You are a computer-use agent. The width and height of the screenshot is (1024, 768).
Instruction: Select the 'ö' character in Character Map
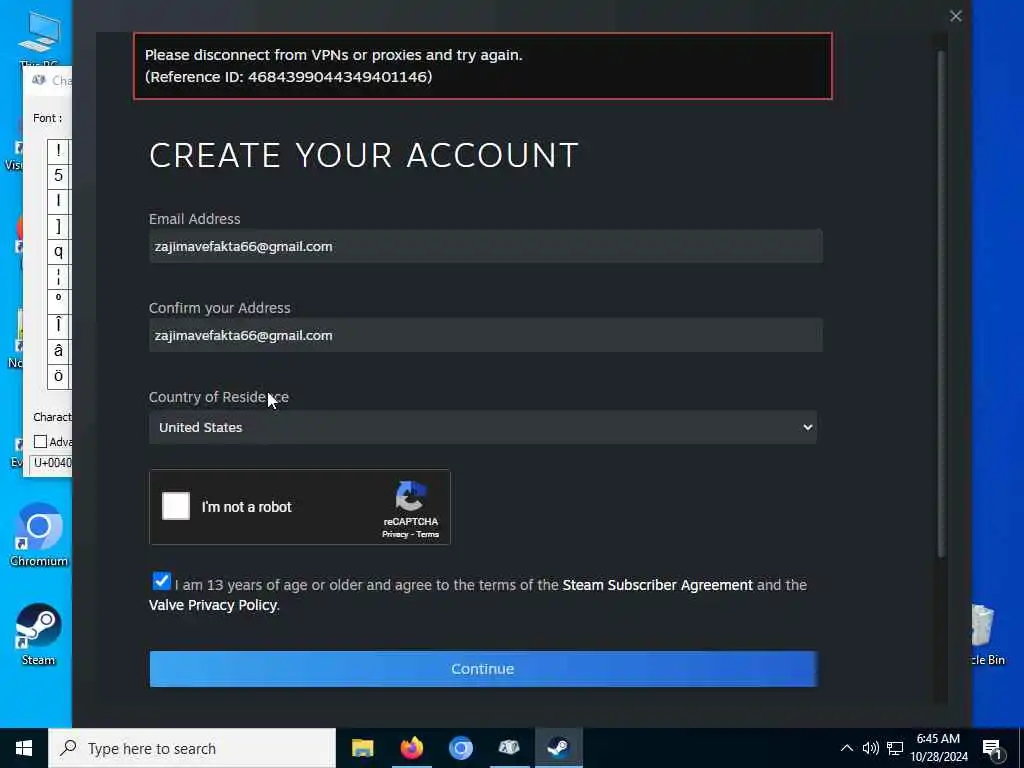coord(58,377)
